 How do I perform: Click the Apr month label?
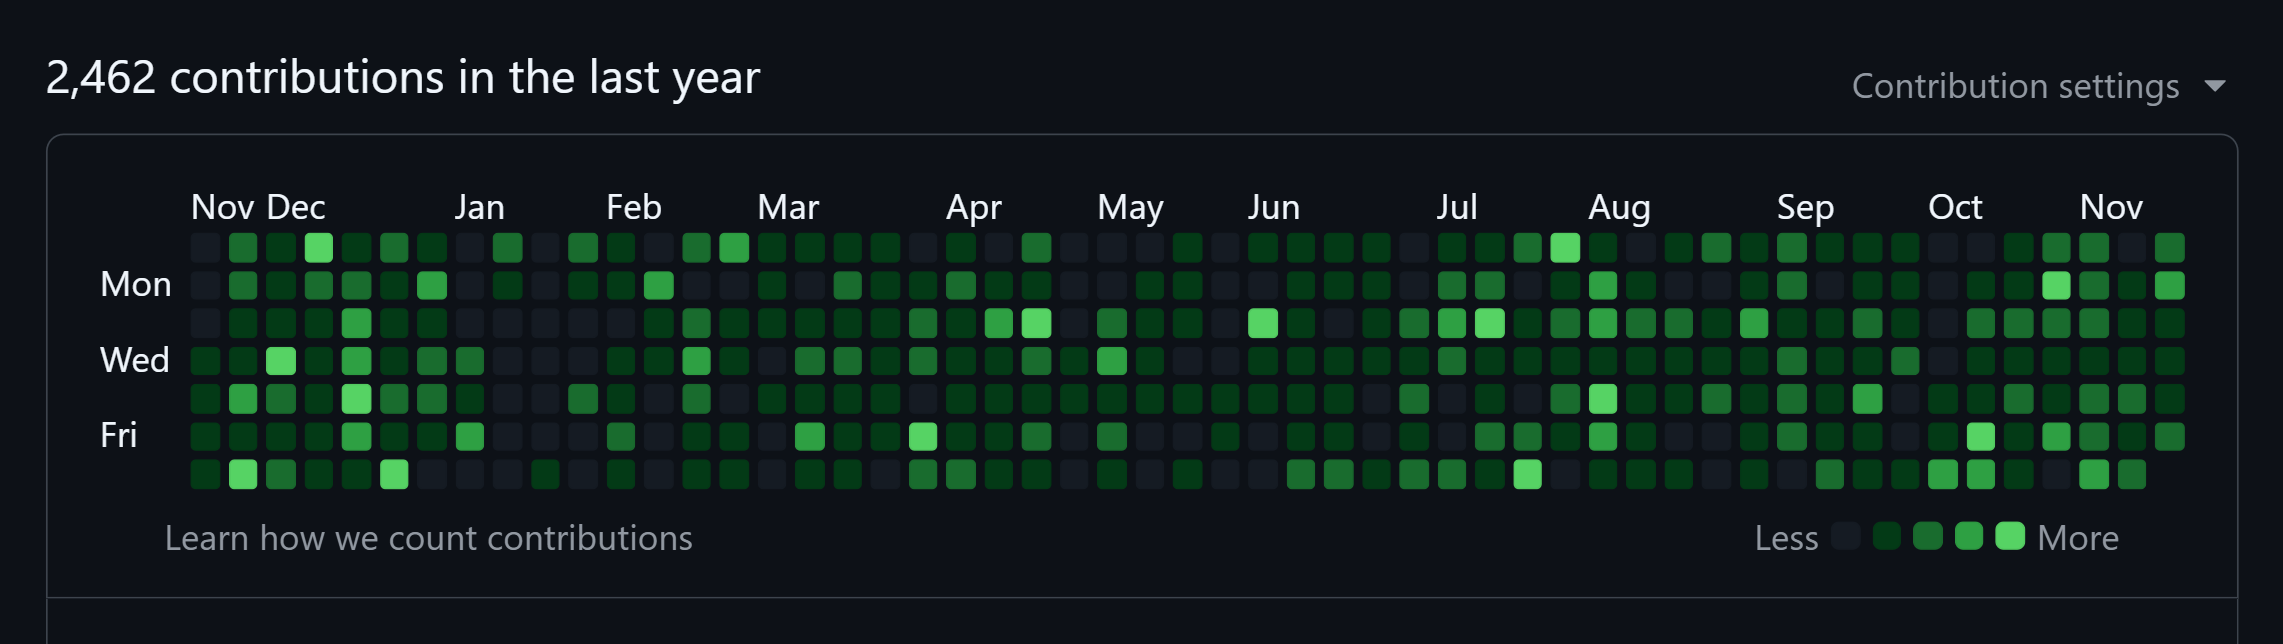click(x=974, y=208)
